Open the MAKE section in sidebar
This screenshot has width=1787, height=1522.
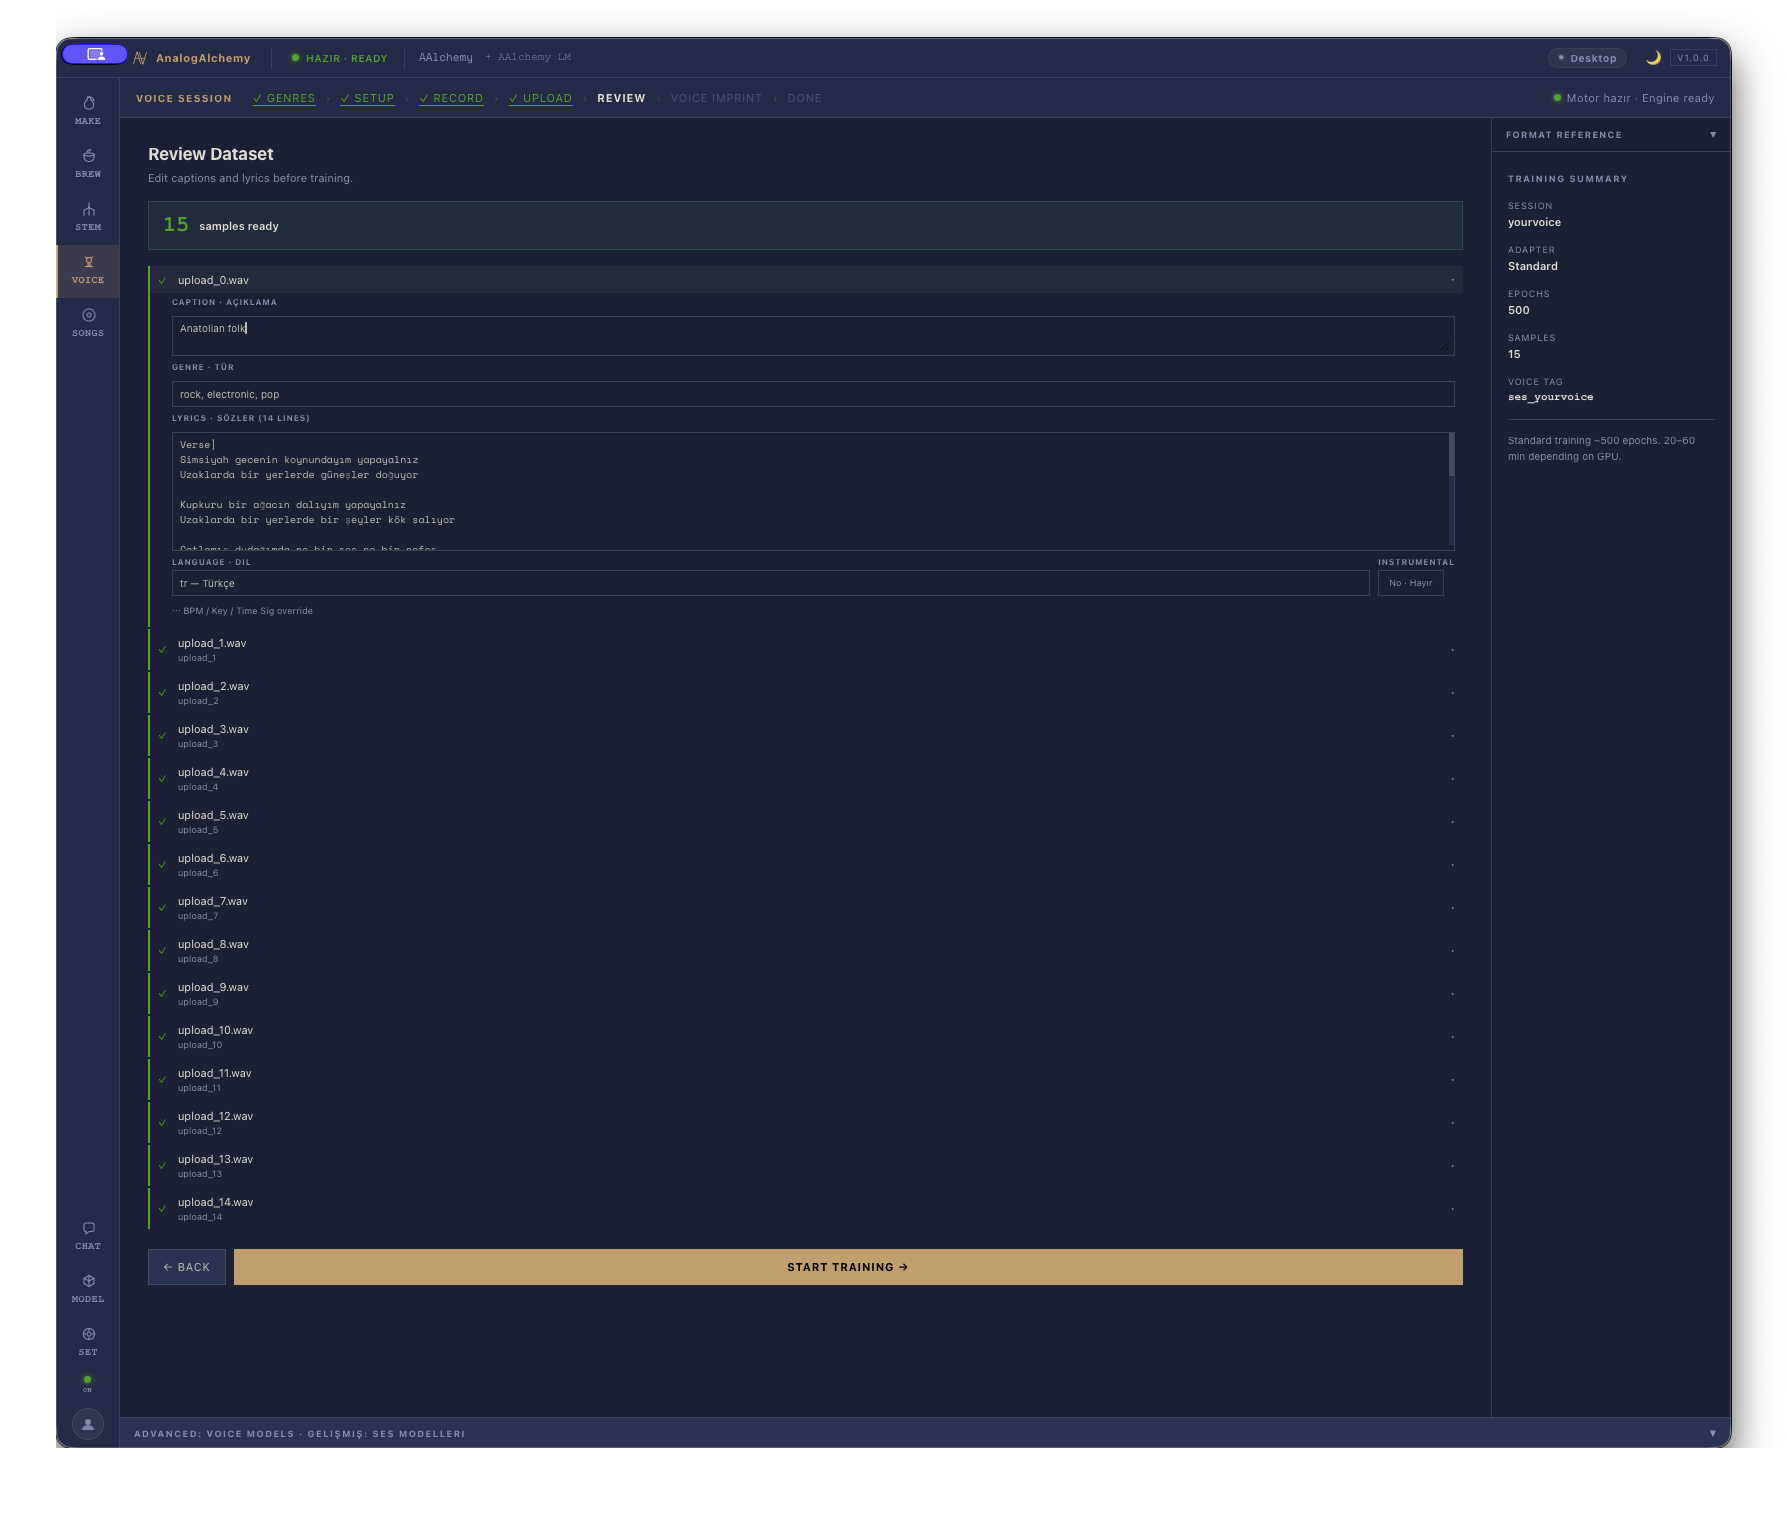[x=88, y=110]
